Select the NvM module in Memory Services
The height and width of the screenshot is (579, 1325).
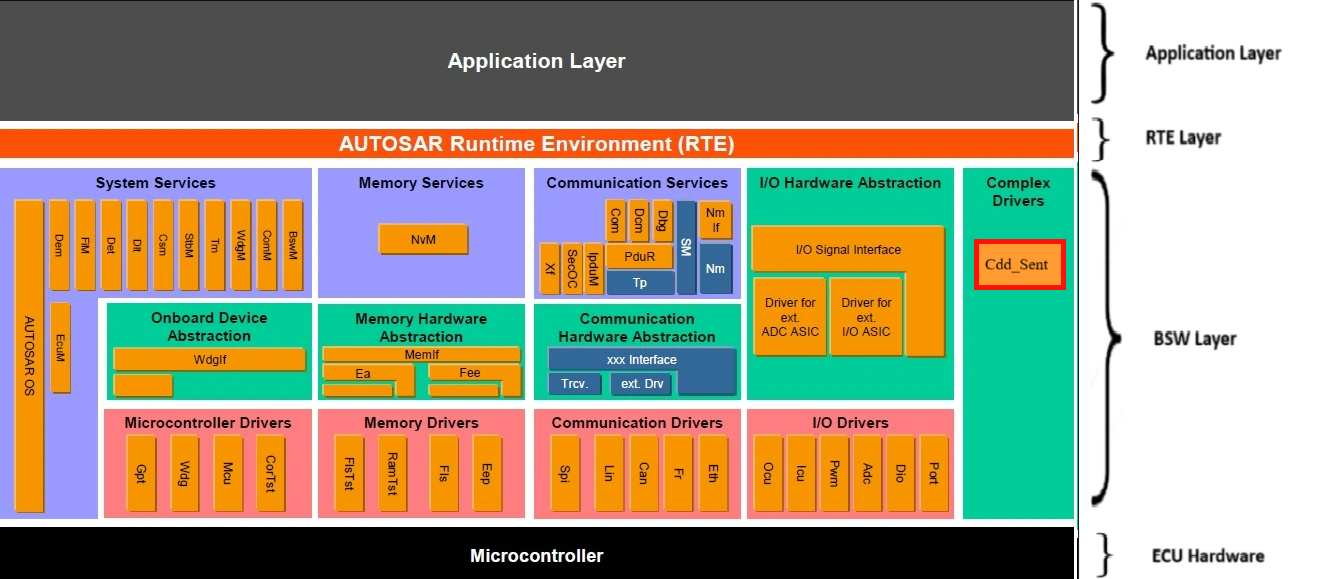423,239
